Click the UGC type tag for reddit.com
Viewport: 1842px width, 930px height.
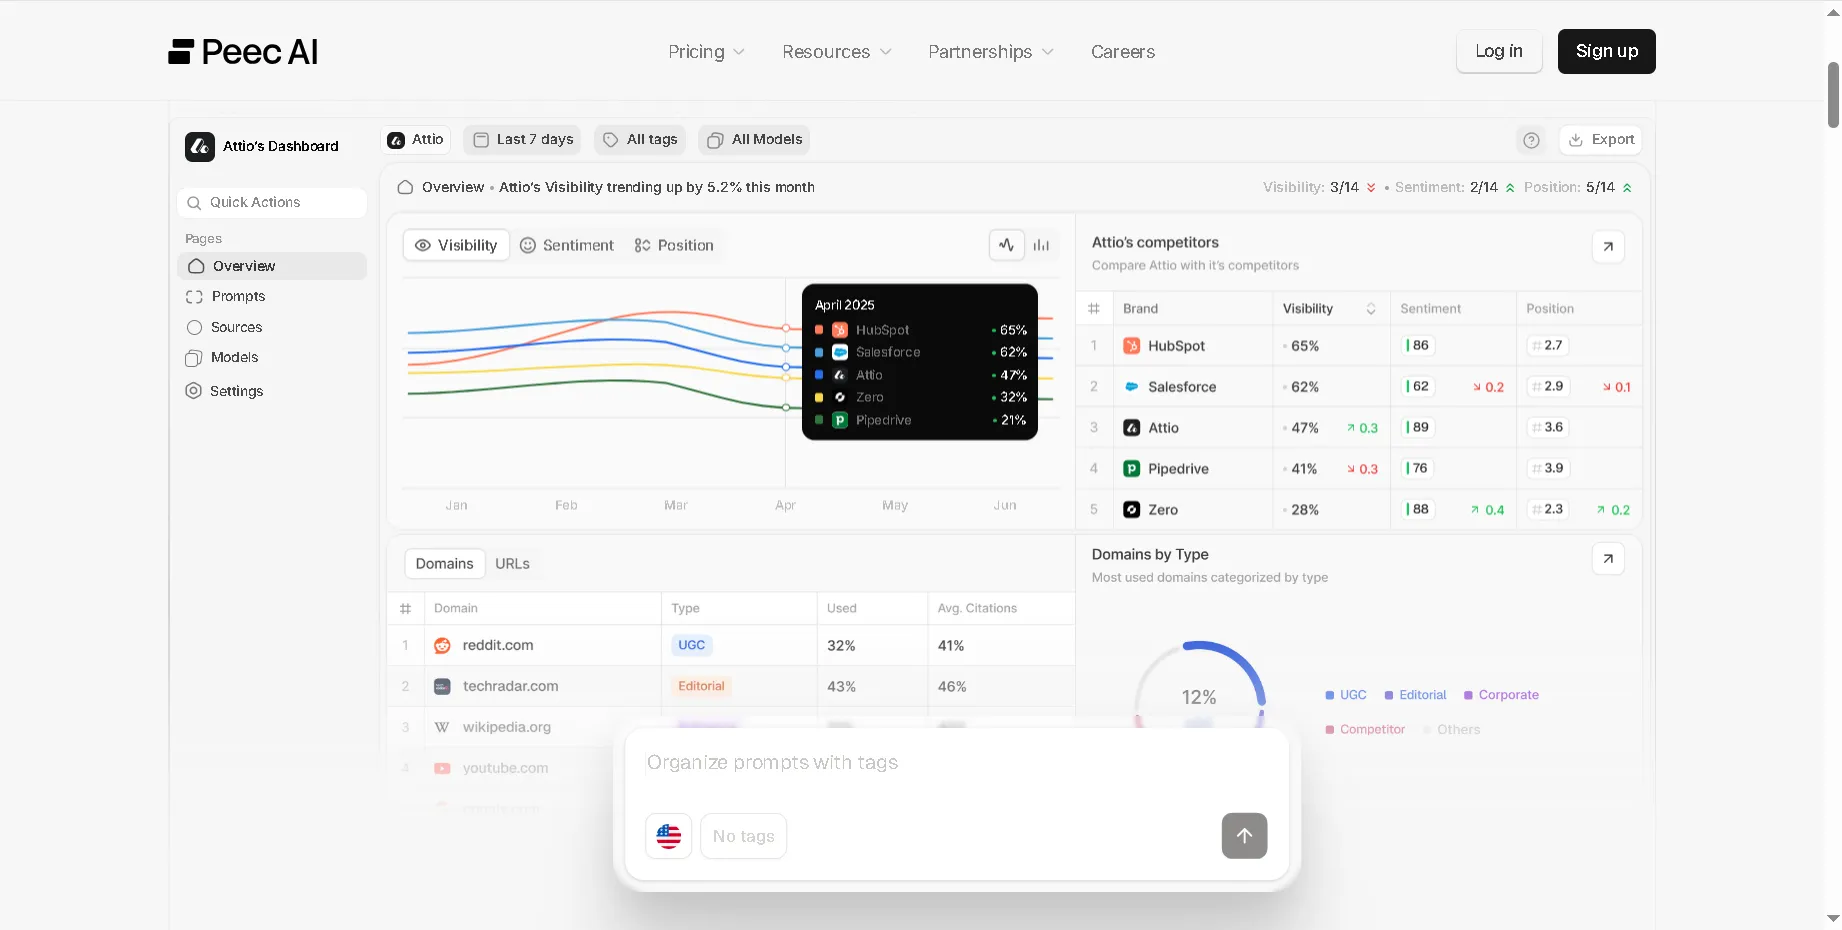[x=692, y=646]
